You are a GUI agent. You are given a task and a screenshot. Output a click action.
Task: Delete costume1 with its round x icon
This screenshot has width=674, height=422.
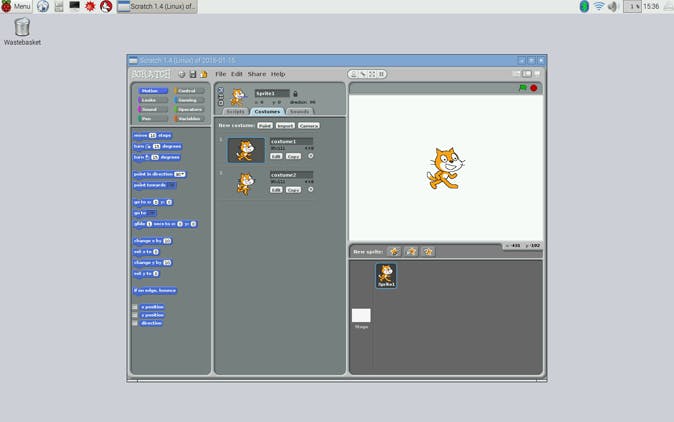pos(310,156)
